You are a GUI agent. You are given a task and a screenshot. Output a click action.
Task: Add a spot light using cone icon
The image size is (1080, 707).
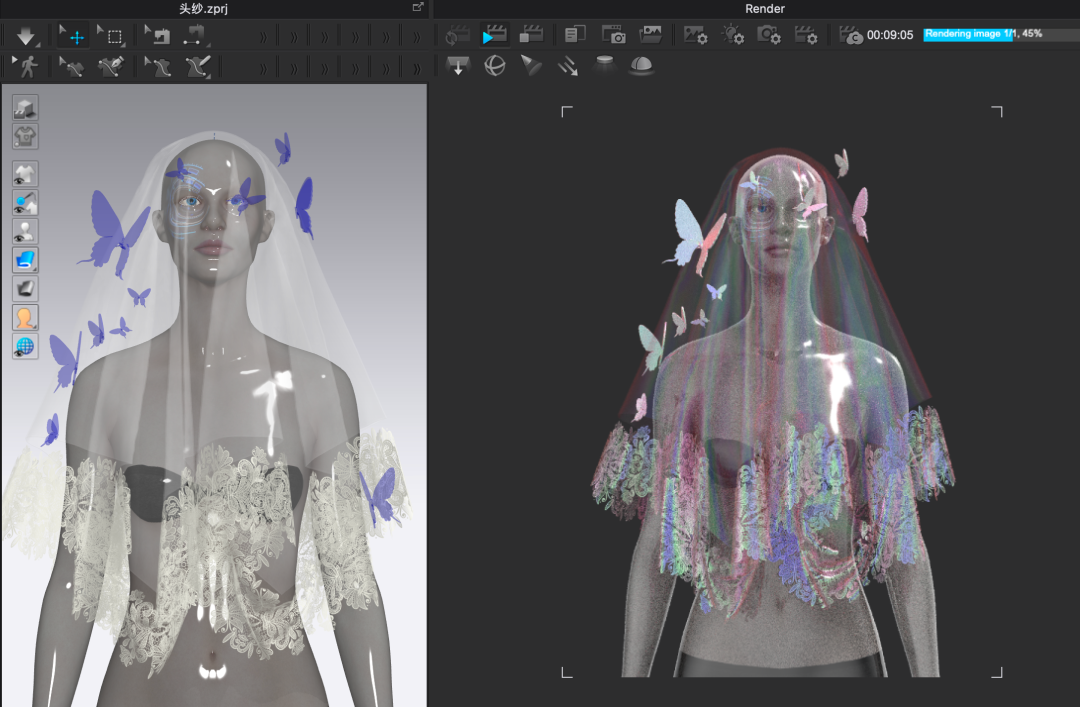tap(531, 65)
